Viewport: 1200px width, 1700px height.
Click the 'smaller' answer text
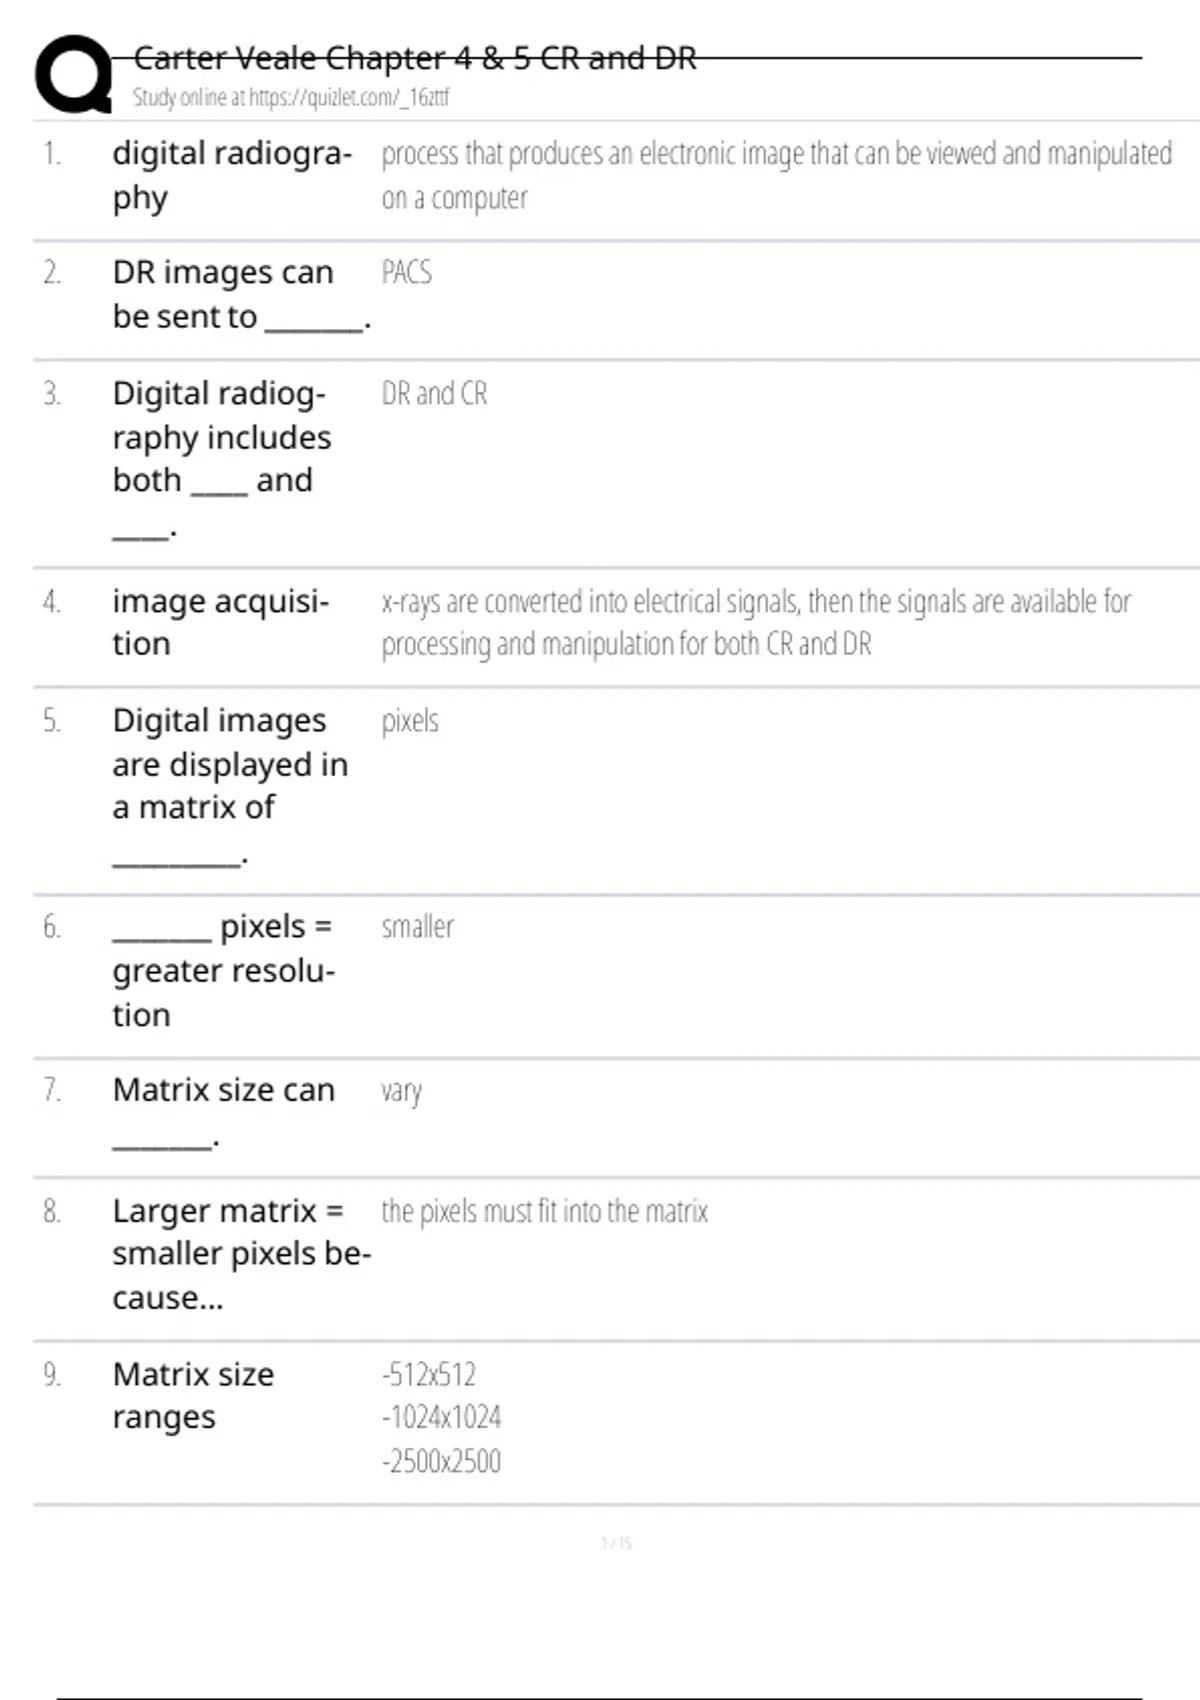[x=417, y=927]
